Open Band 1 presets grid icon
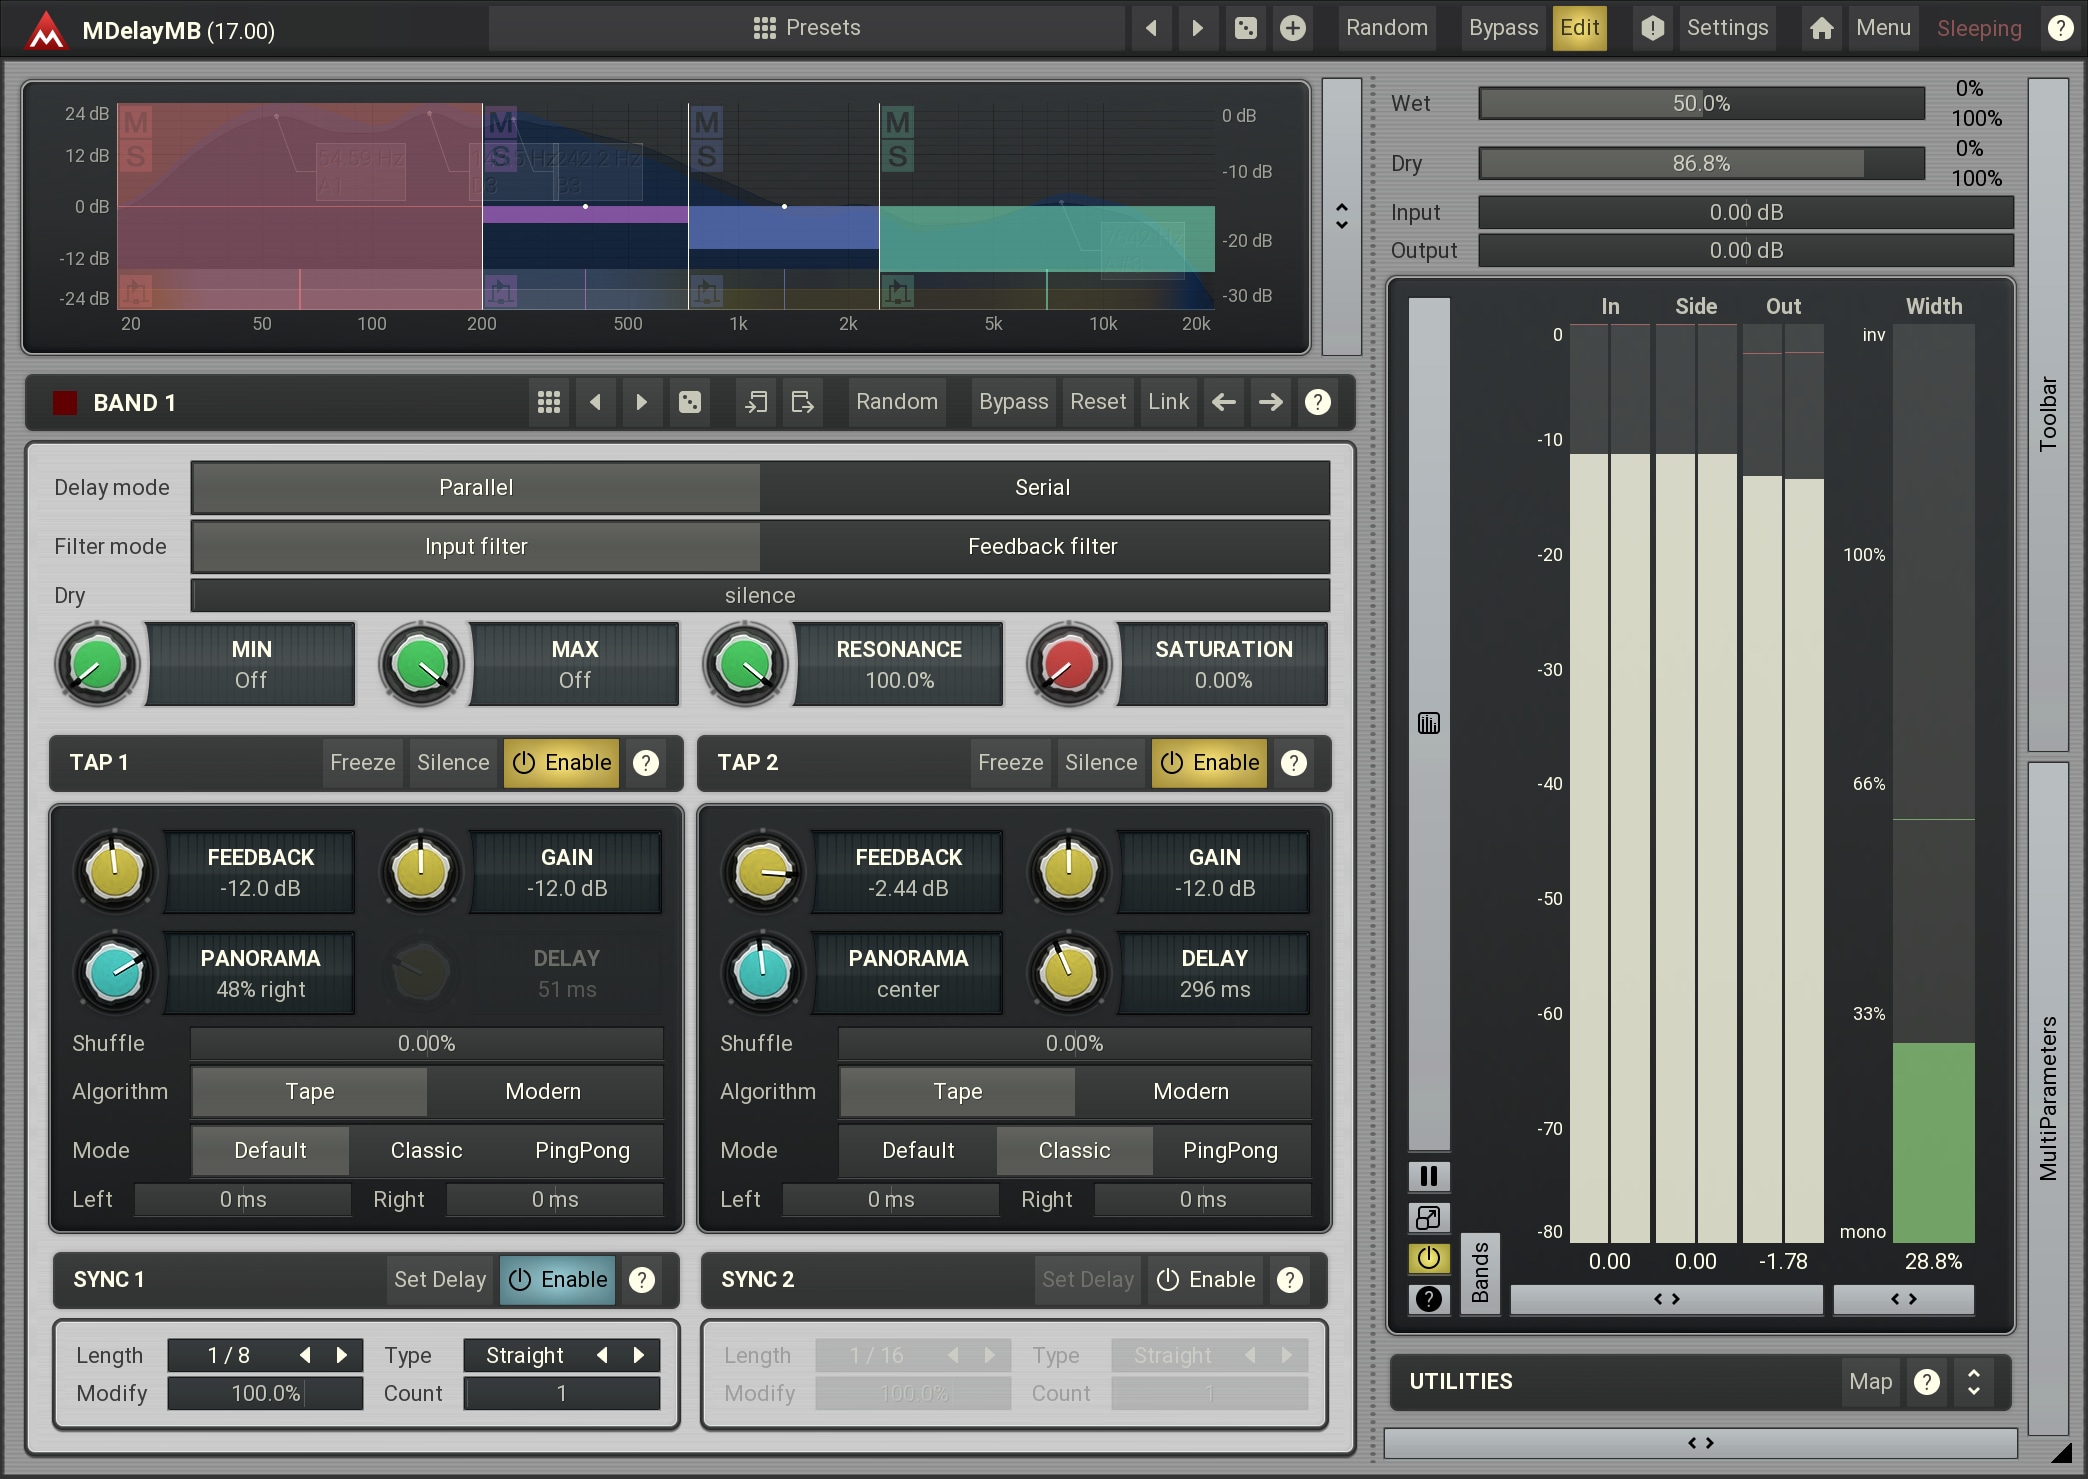 point(548,402)
